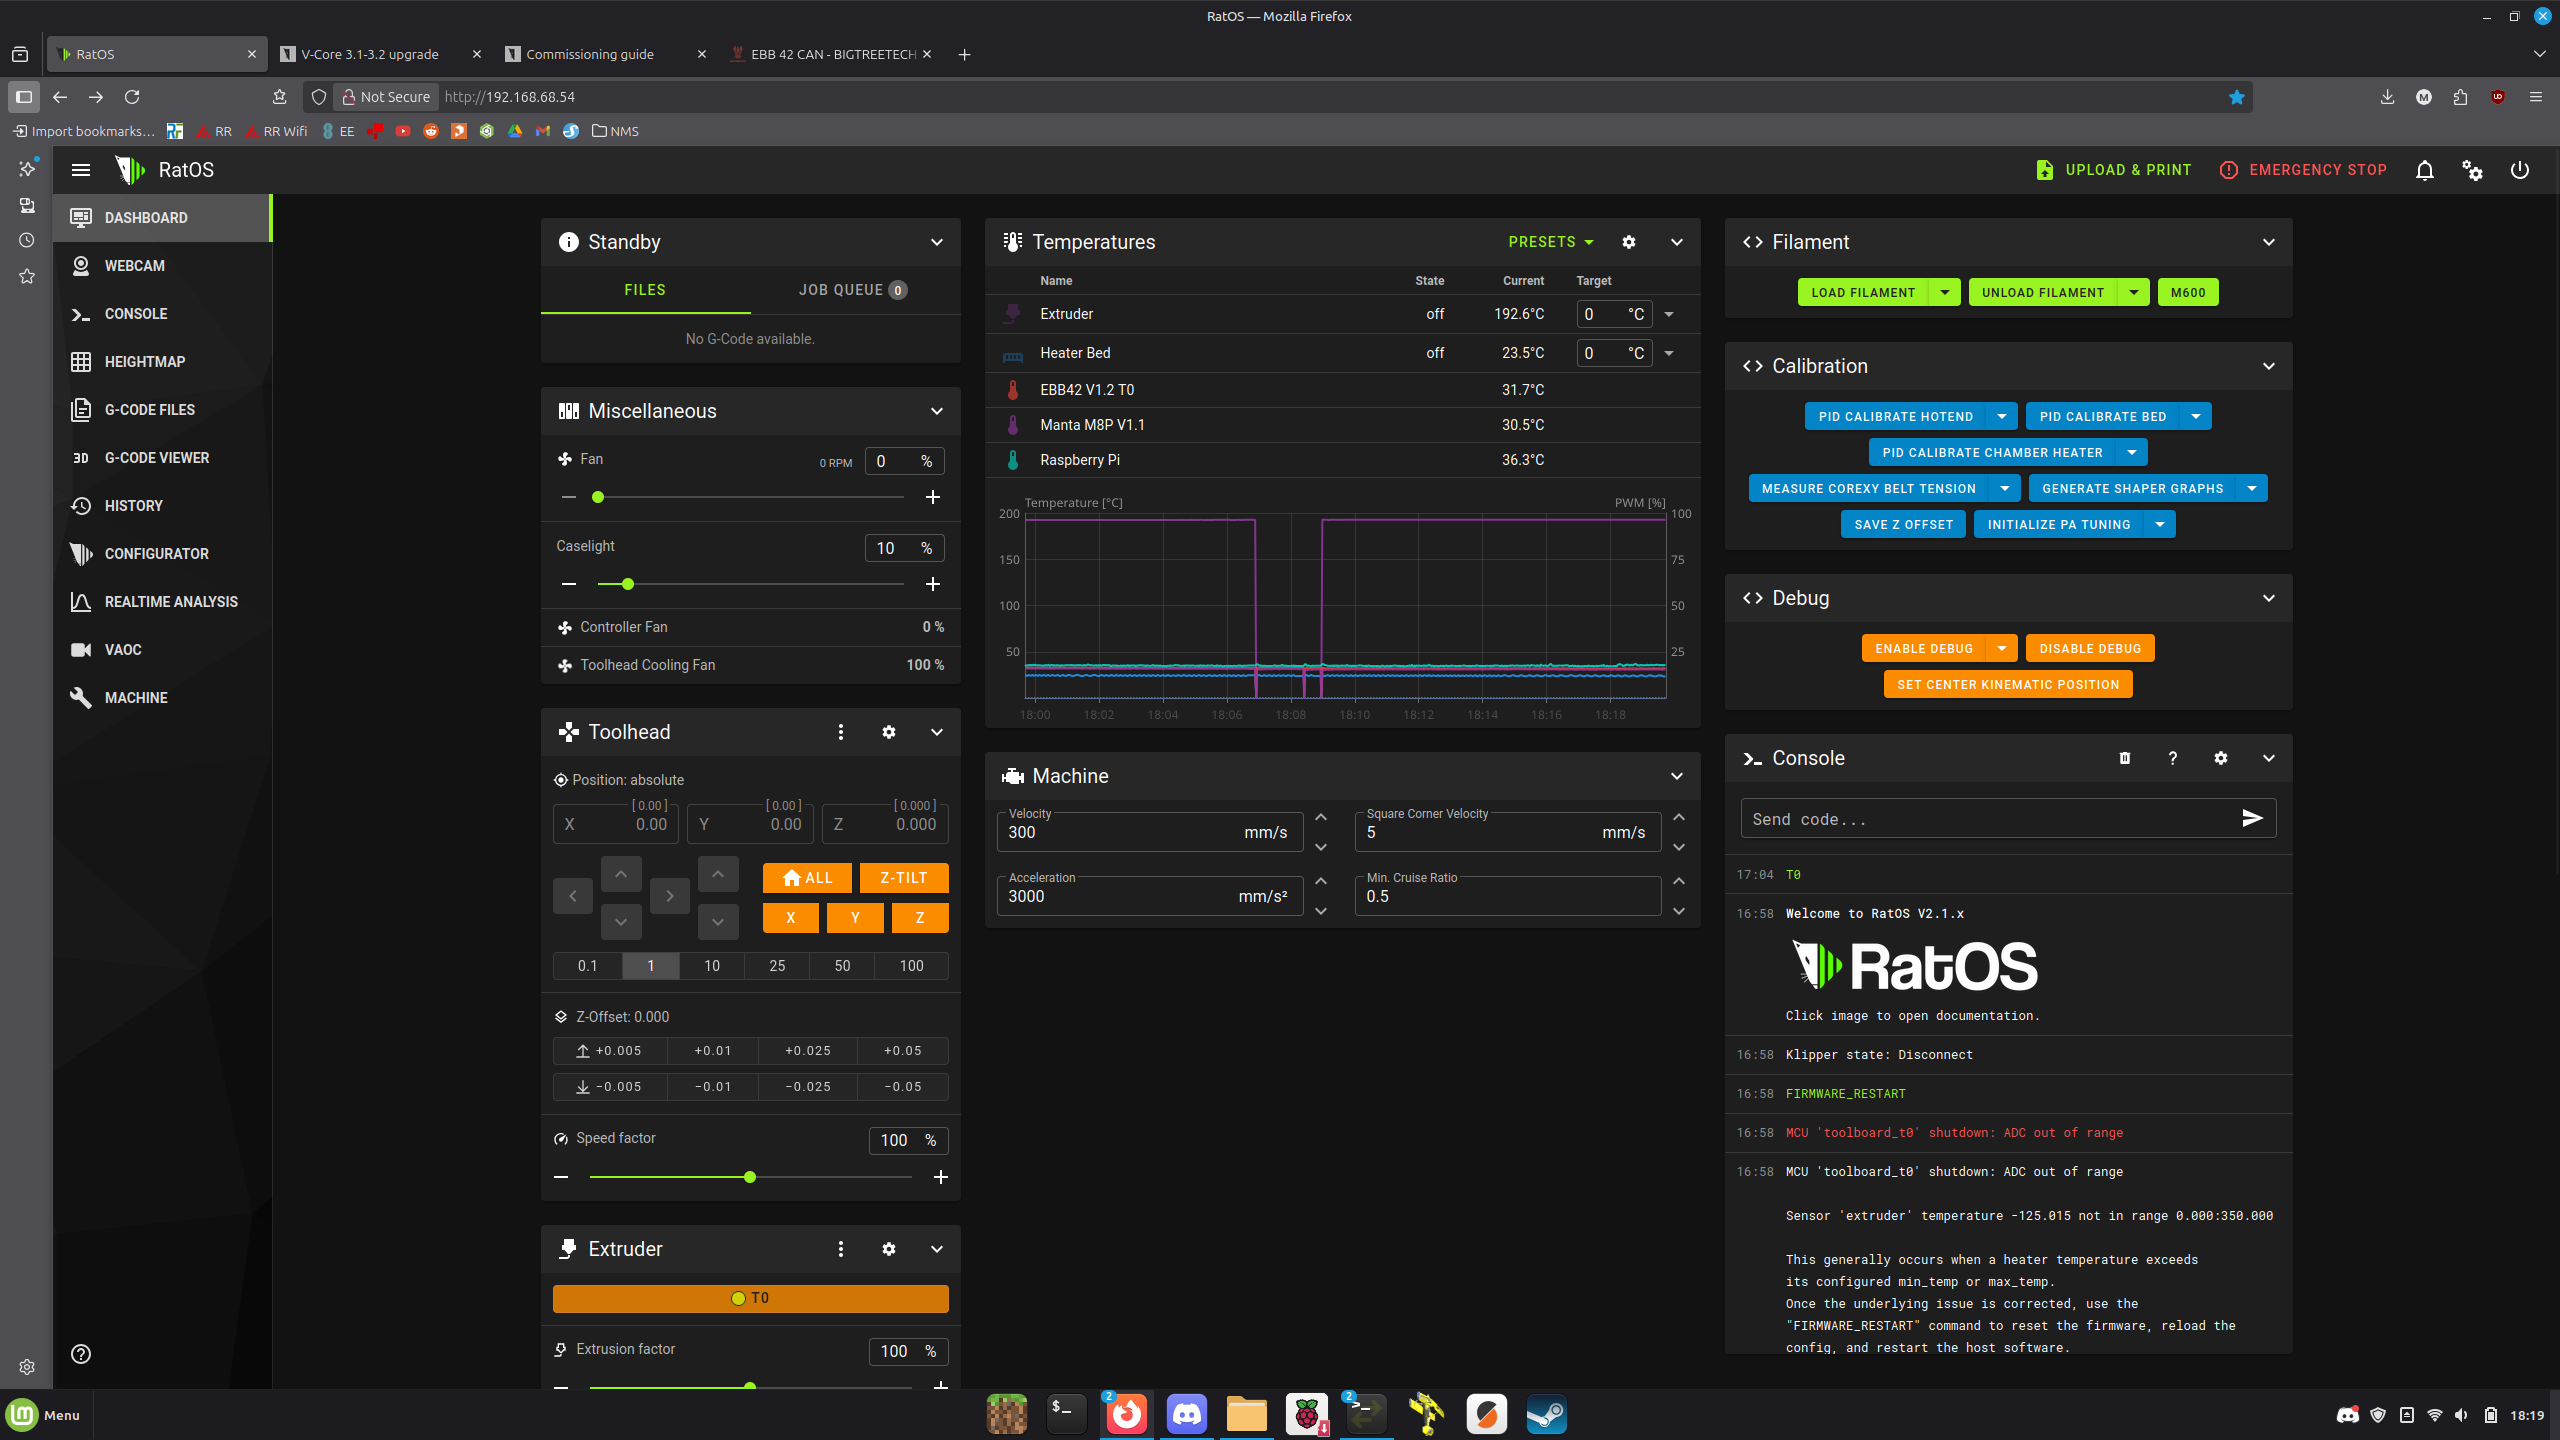Open Extruder panel settings gear
Screen dimensions: 2560x1440
(888, 1249)
